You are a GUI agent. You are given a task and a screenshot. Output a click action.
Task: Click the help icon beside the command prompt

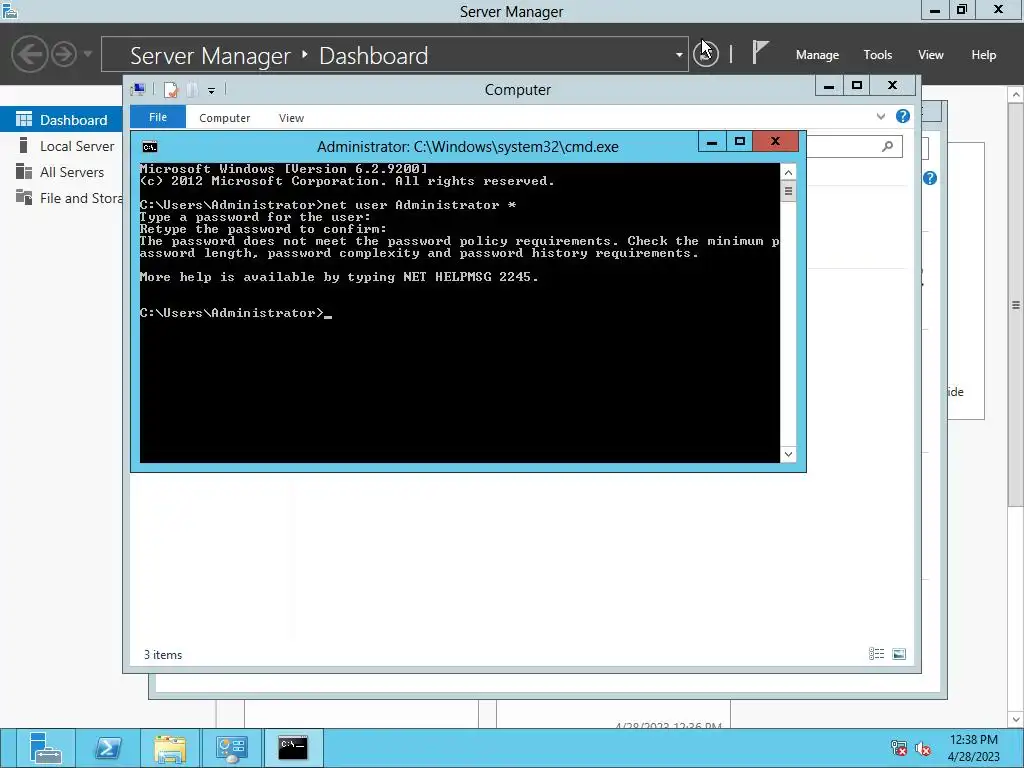930,178
